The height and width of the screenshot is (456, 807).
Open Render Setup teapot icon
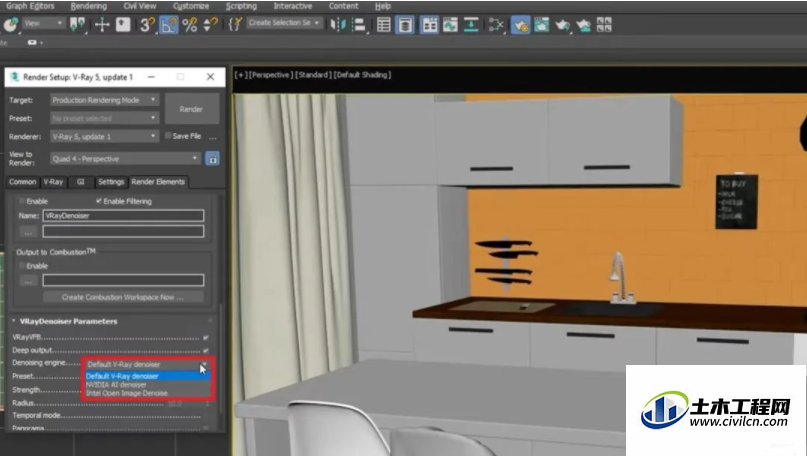(x=520, y=24)
